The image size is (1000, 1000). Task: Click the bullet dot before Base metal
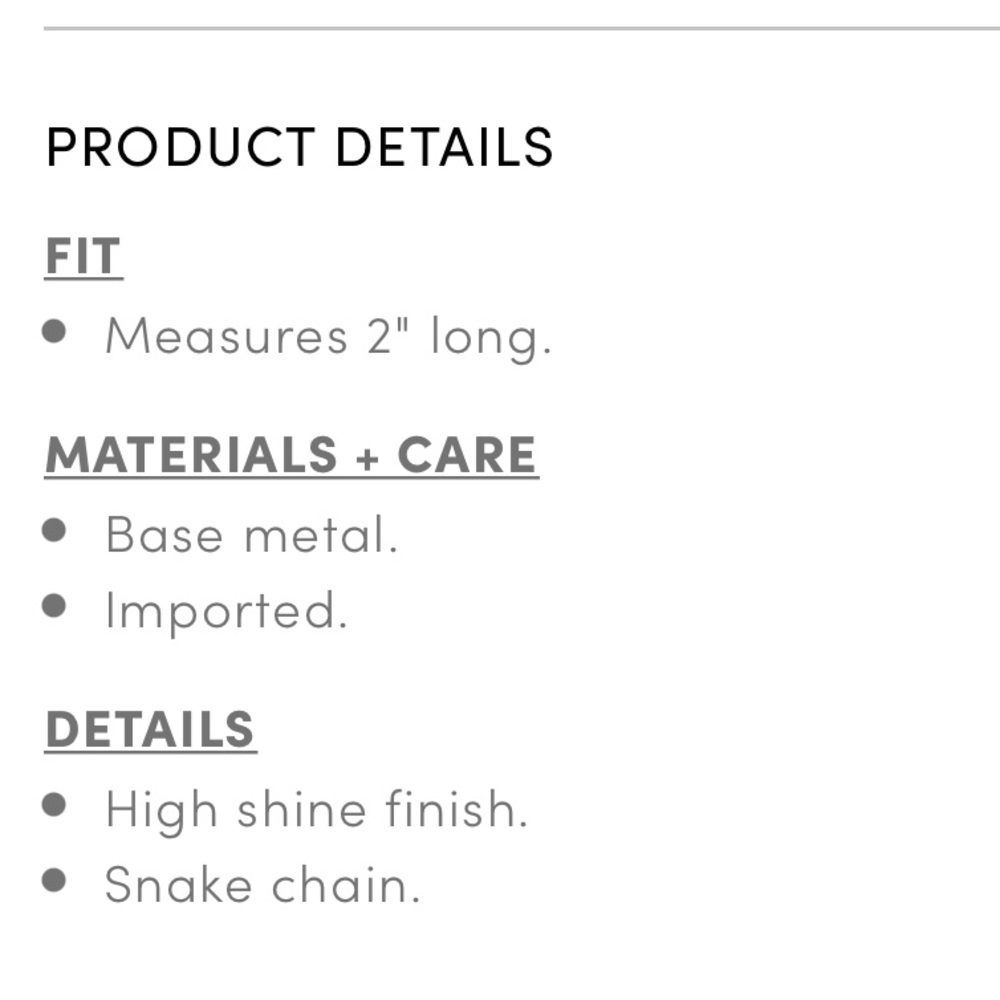pyautogui.click(x=54, y=530)
